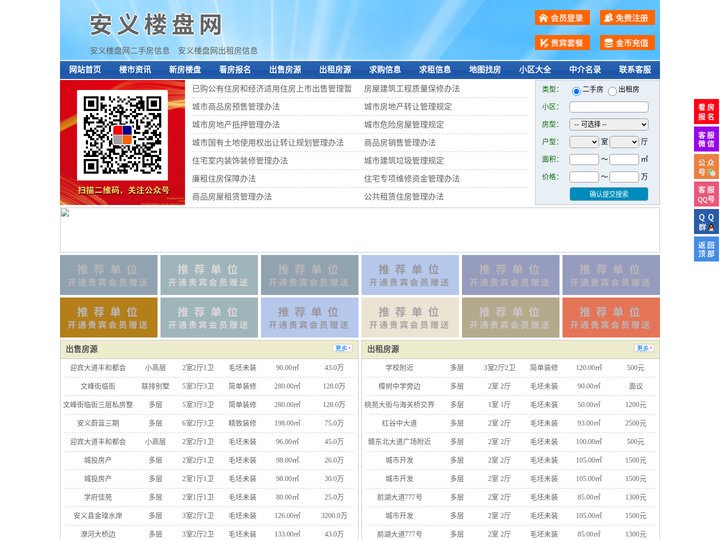The width and height of the screenshot is (720, 540).
Task: Click the minimum 价格 input field
Action: point(584,177)
